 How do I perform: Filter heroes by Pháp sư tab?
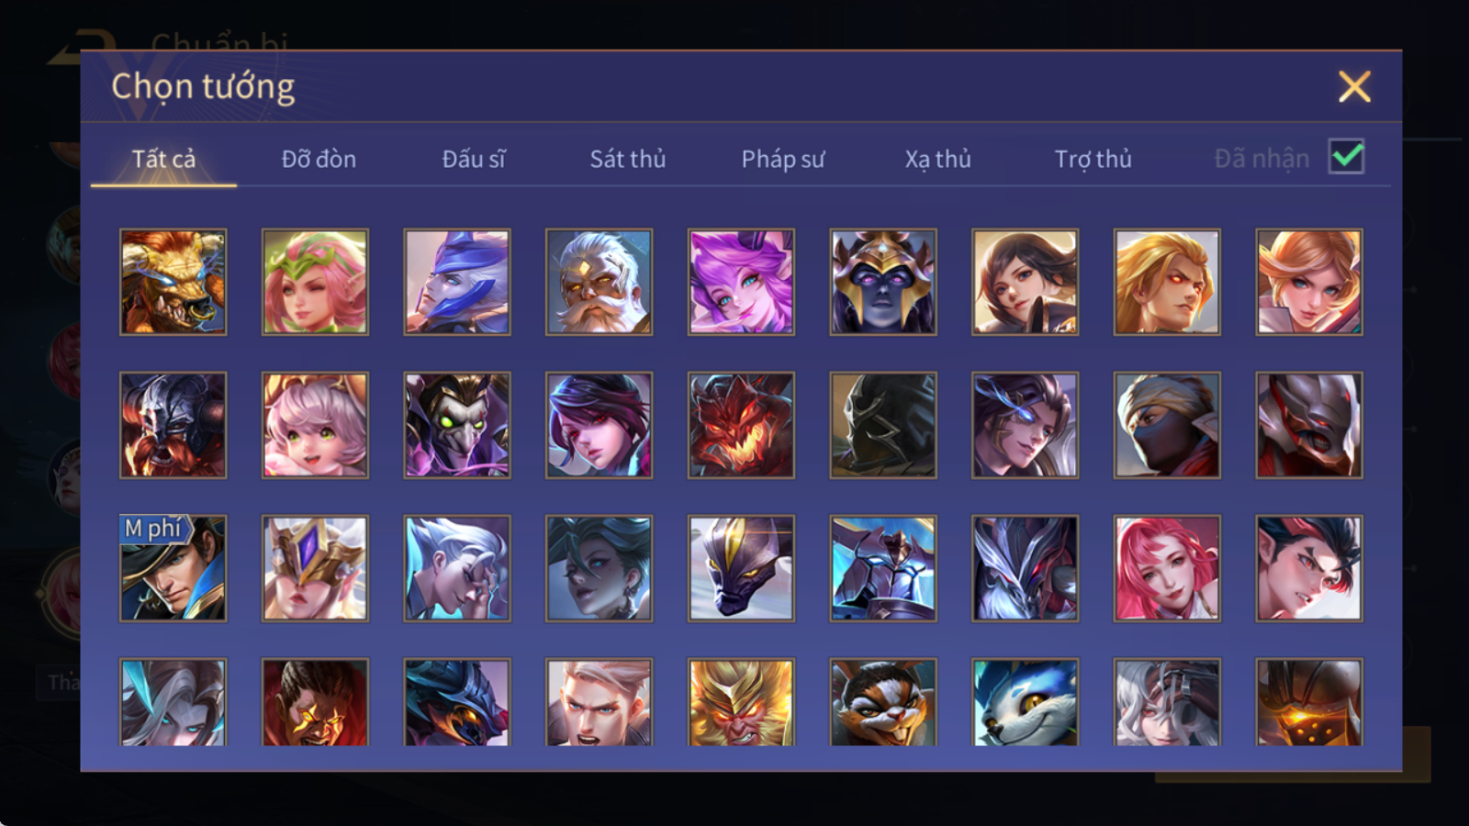pos(783,159)
